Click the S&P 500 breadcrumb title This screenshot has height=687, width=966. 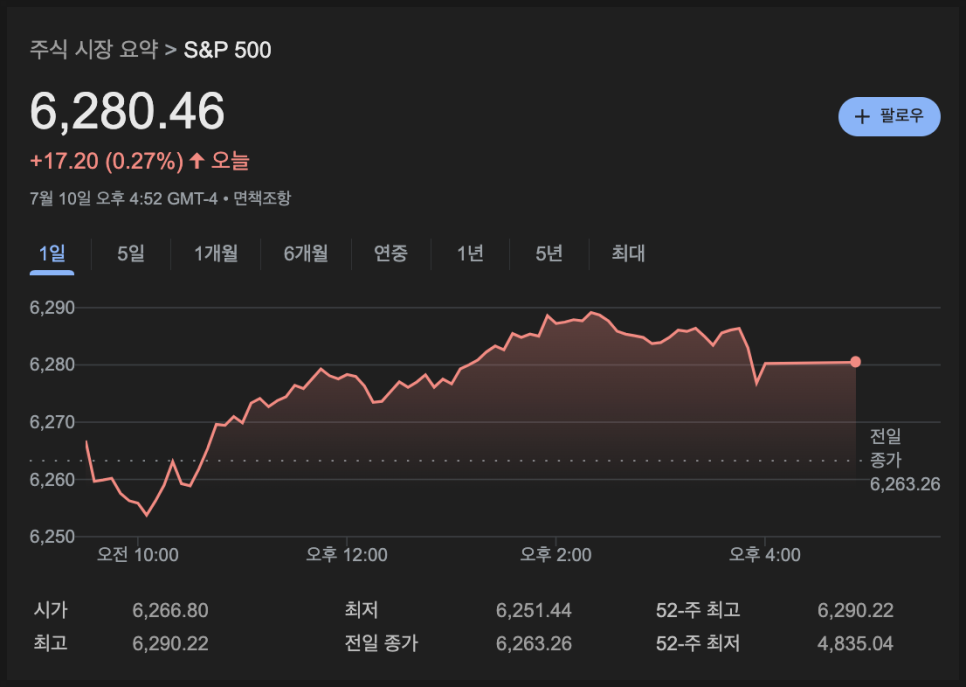tap(227, 50)
